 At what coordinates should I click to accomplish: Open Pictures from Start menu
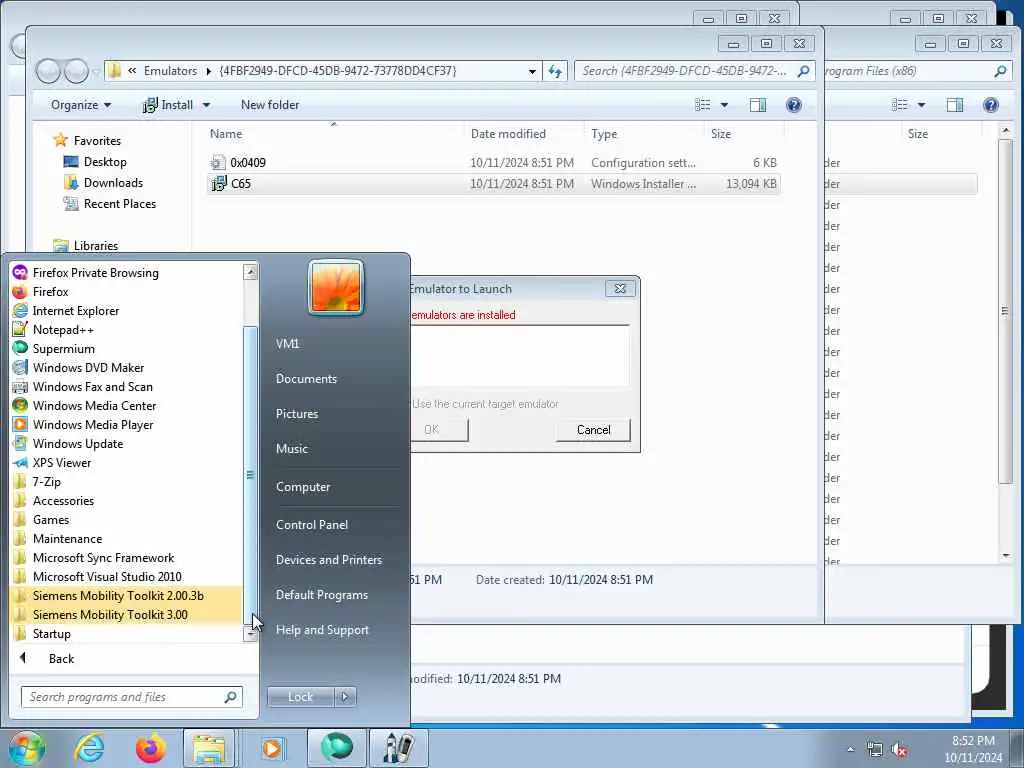(x=296, y=413)
